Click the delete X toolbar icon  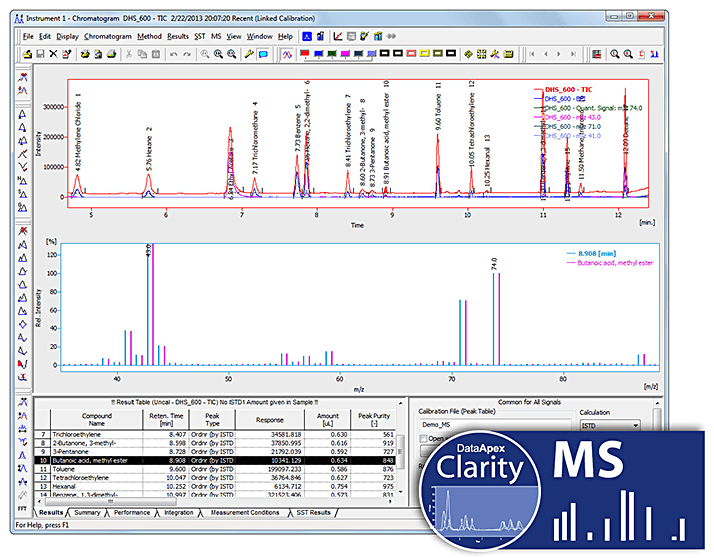point(52,53)
